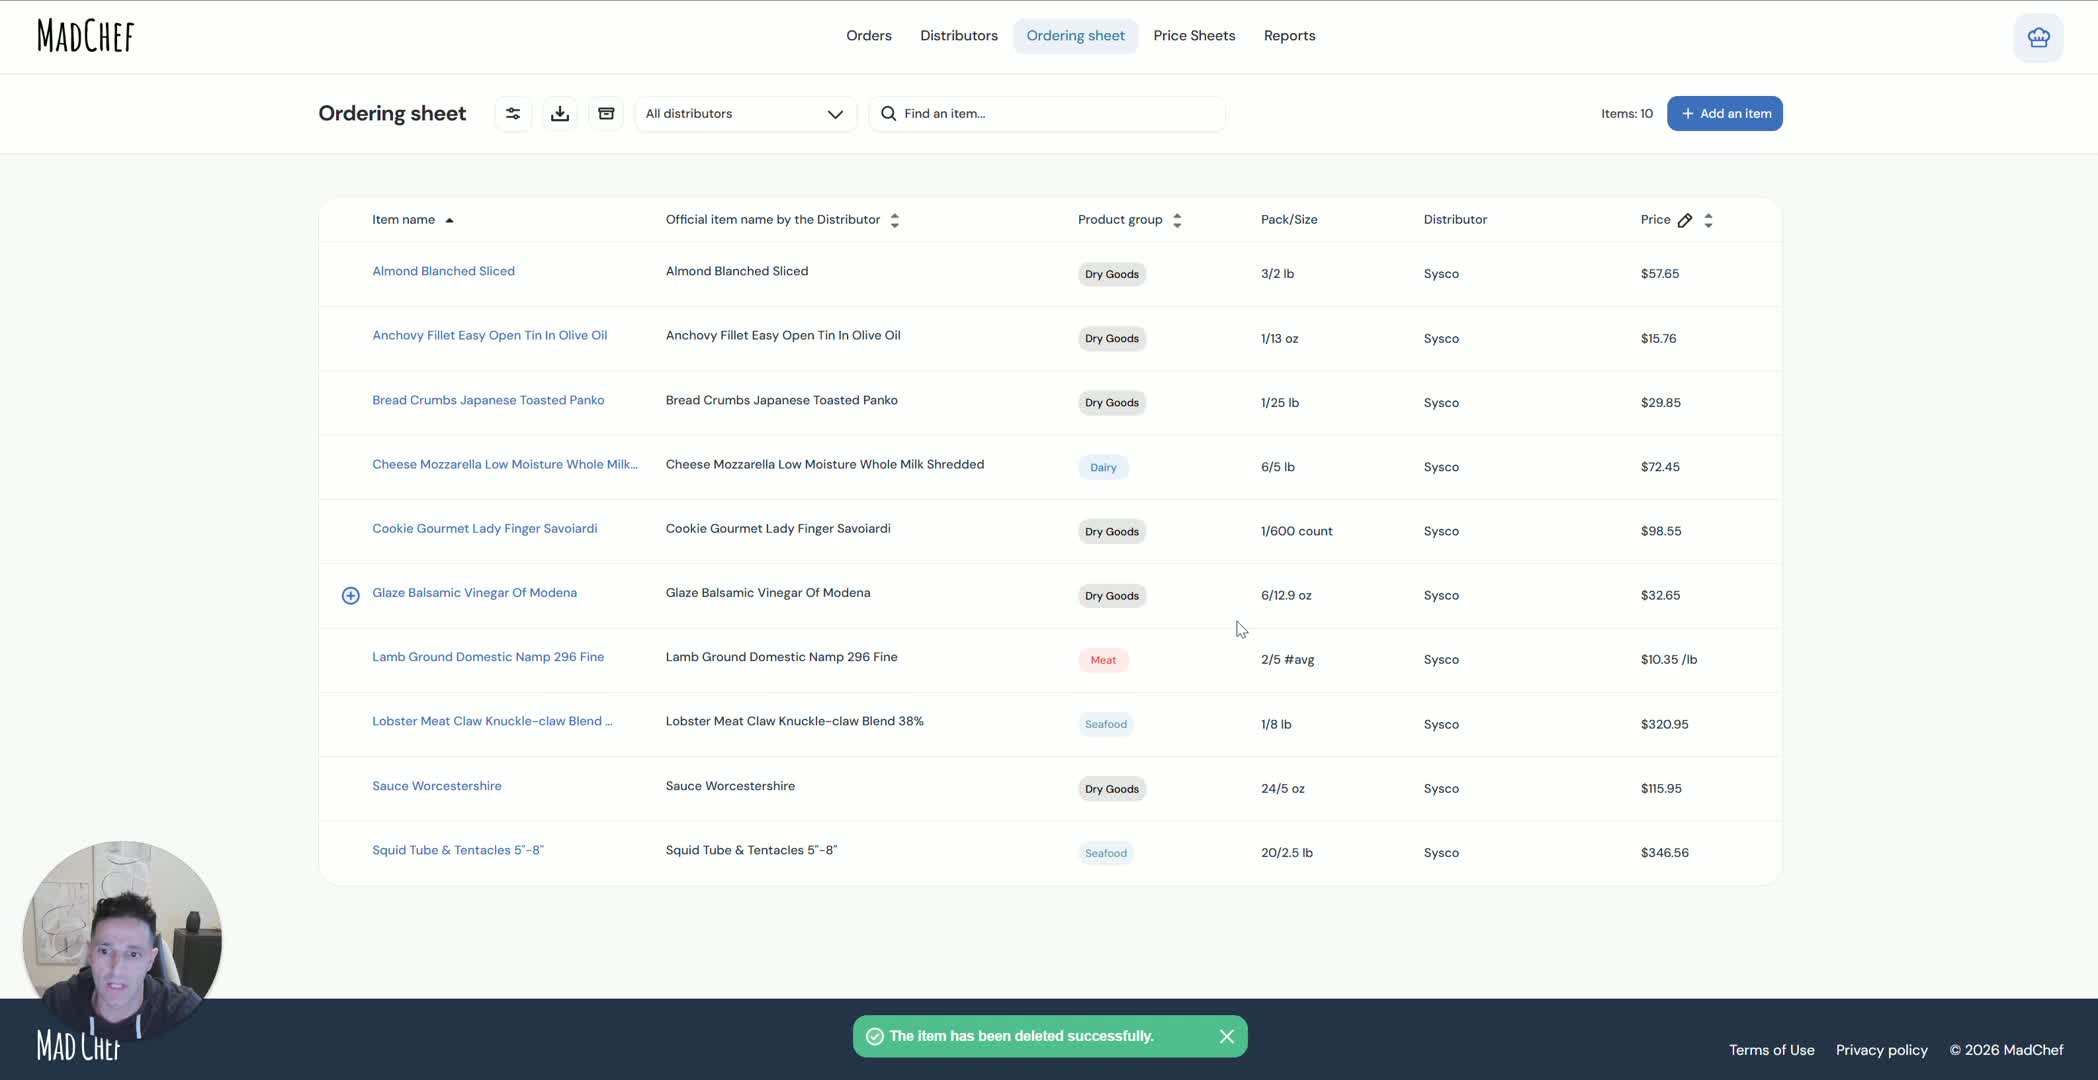The height and width of the screenshot is (1080, 2098).
Task: Open Glaze Balsamic Vinegar Of Modena link
Action: click(475, 593)
